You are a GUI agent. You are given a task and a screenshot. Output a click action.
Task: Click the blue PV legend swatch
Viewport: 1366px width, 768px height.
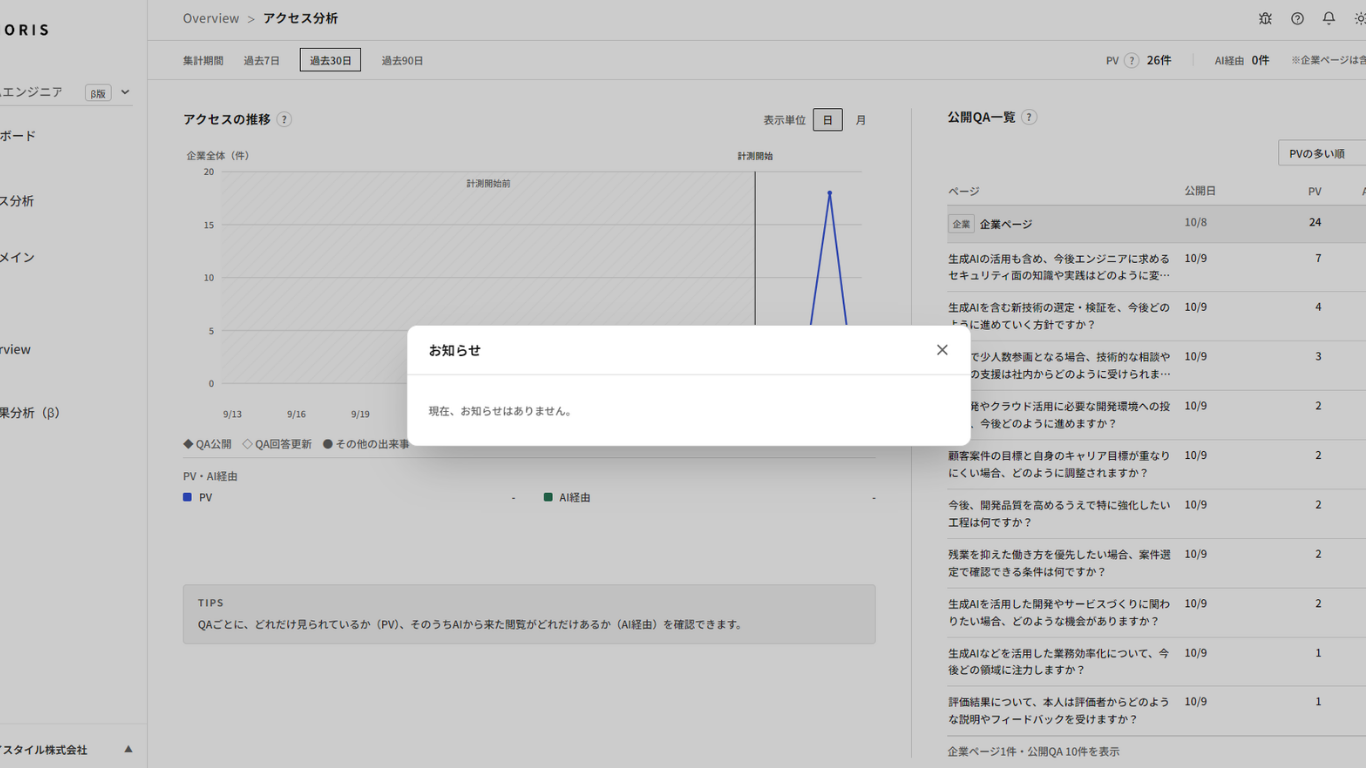(x=187, y=497)
